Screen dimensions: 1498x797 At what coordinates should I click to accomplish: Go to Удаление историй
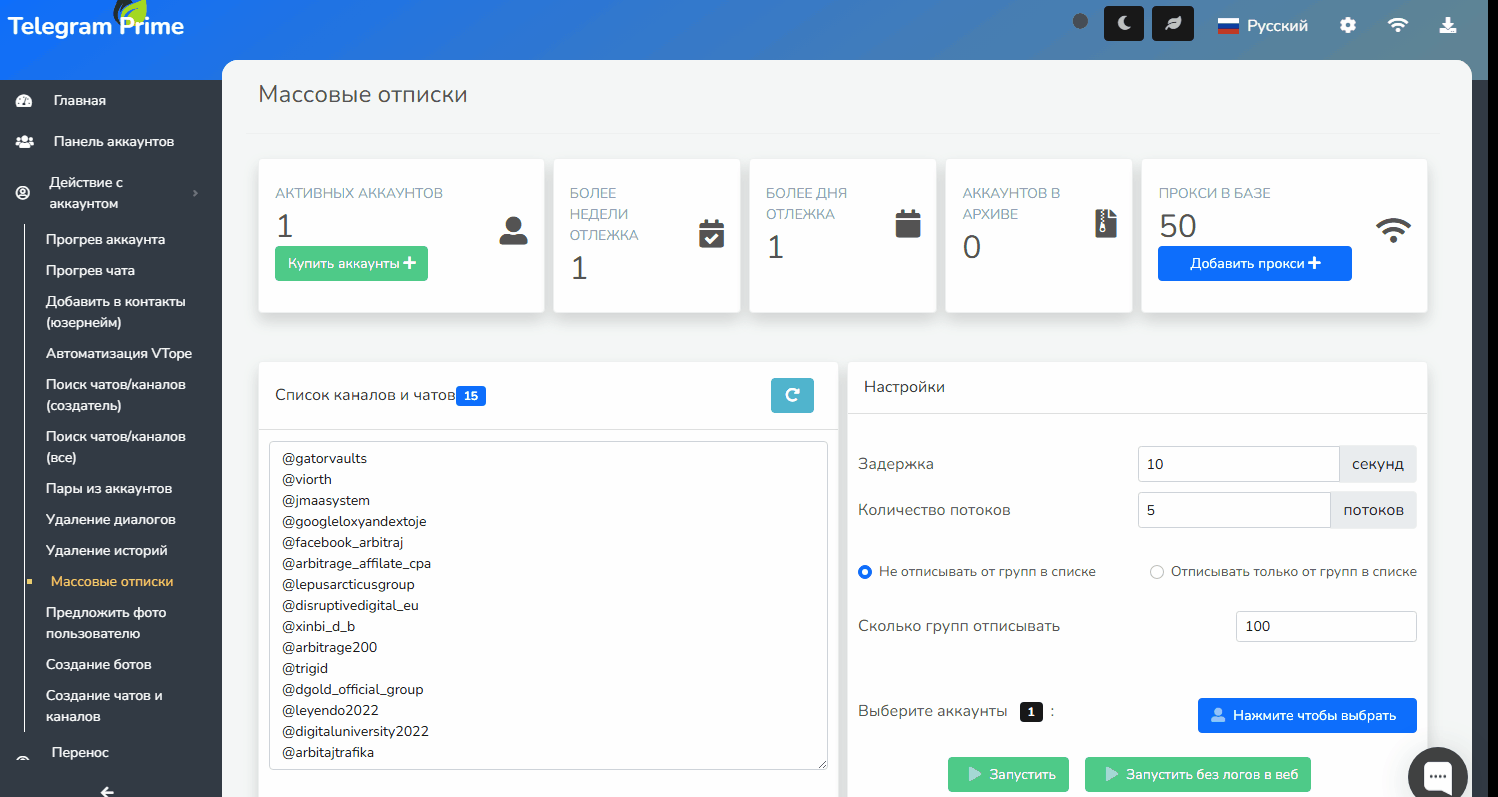pos(106,551)
